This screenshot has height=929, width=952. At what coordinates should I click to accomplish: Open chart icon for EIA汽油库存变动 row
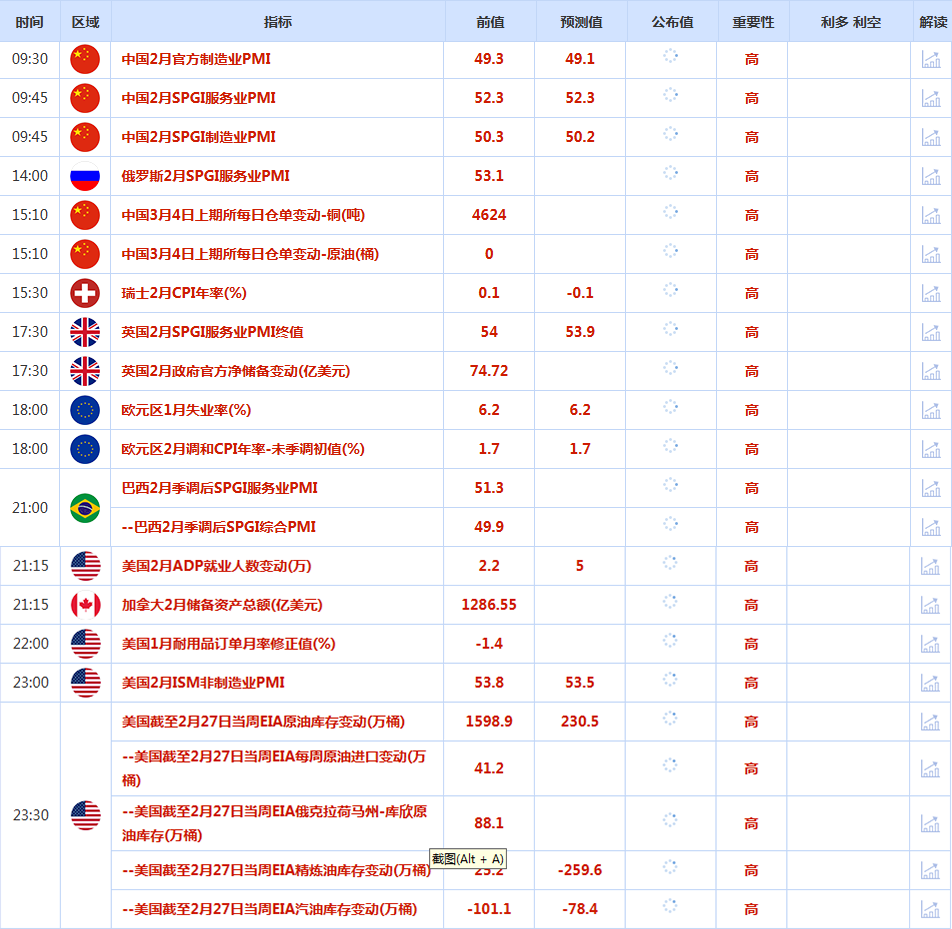coord(930,909)
